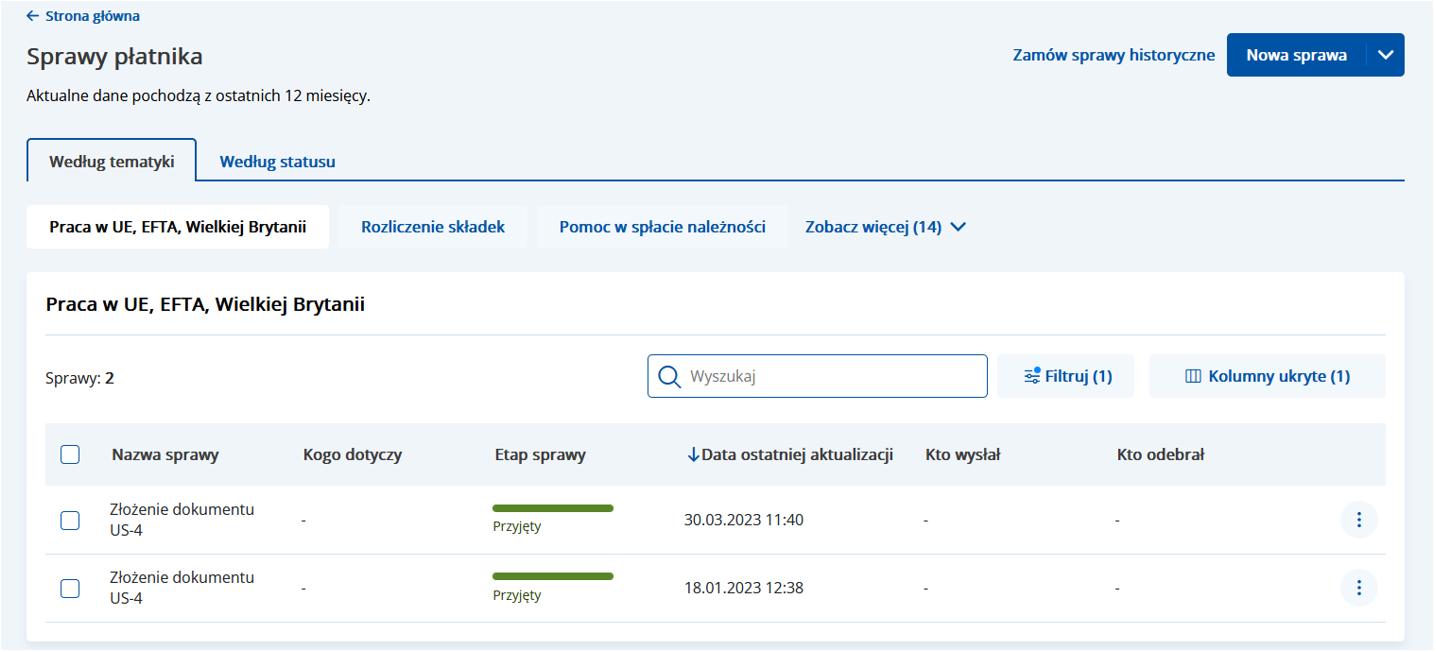Click the filter sliders icon in Filtruj
1436x652 pixels.
(x=1032, y=376)
